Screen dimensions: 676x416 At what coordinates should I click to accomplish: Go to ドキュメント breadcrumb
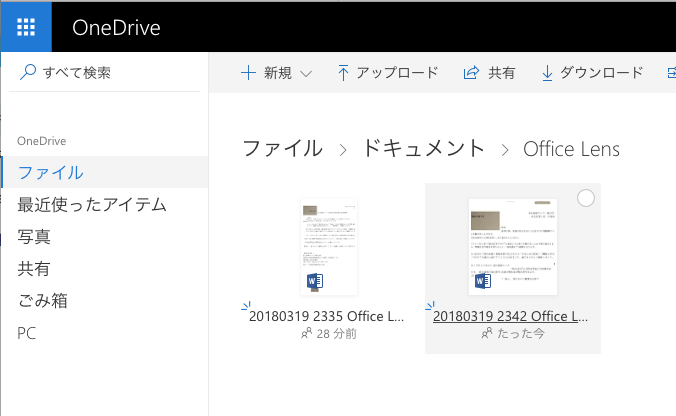click(x=424, y=149)
